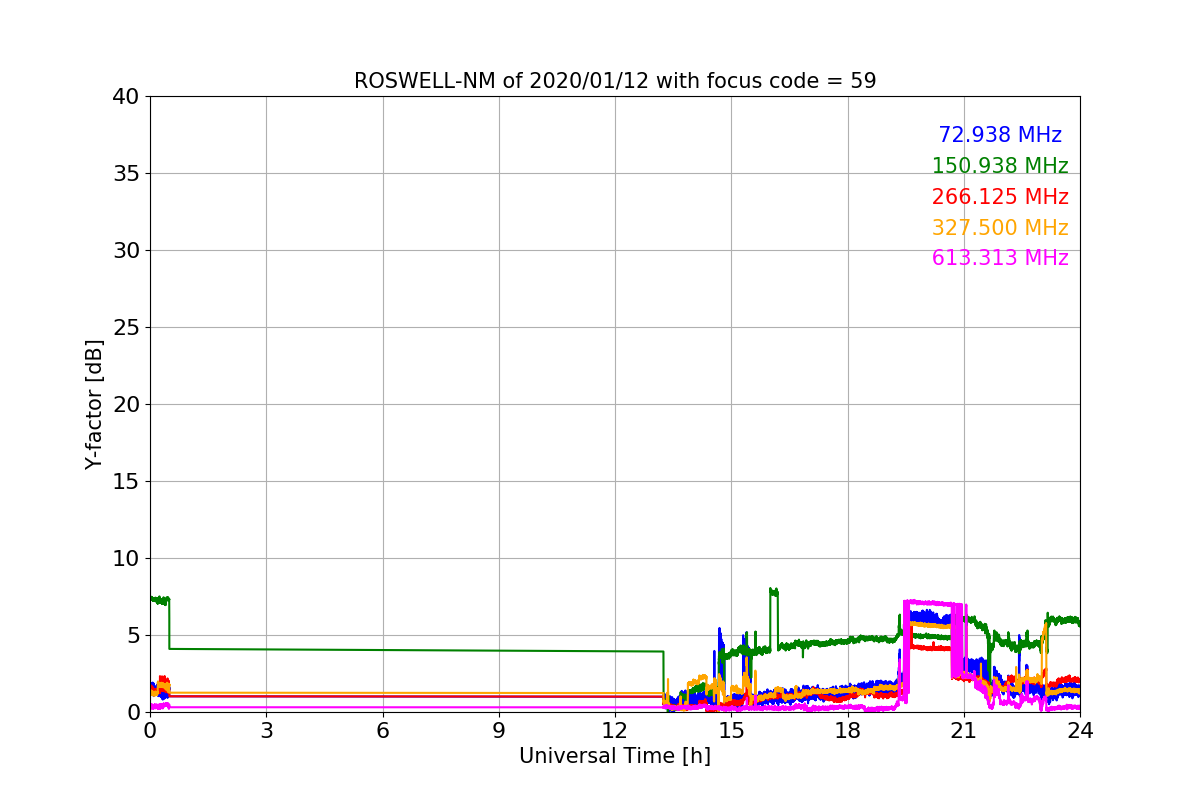Viewport: 1200px width, 800px height.
Task: Click x-axis tick label 21
Action: click(x=964, y=730)
